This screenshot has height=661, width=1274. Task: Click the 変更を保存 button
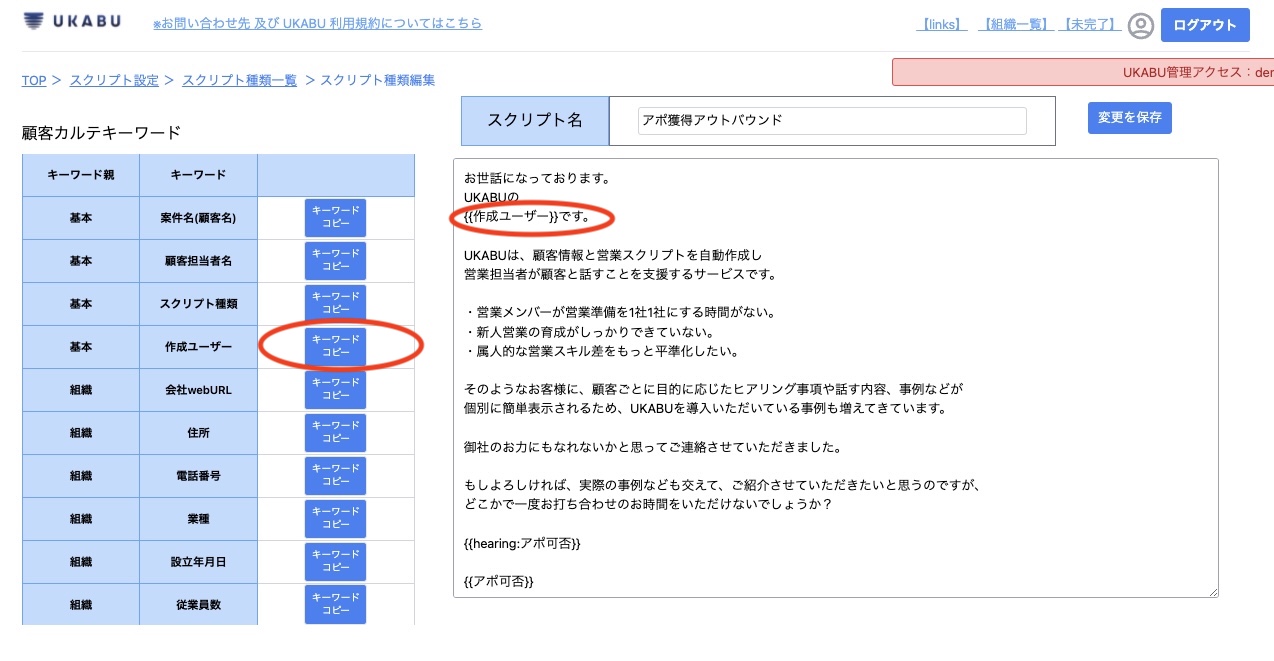(1129, 117)
